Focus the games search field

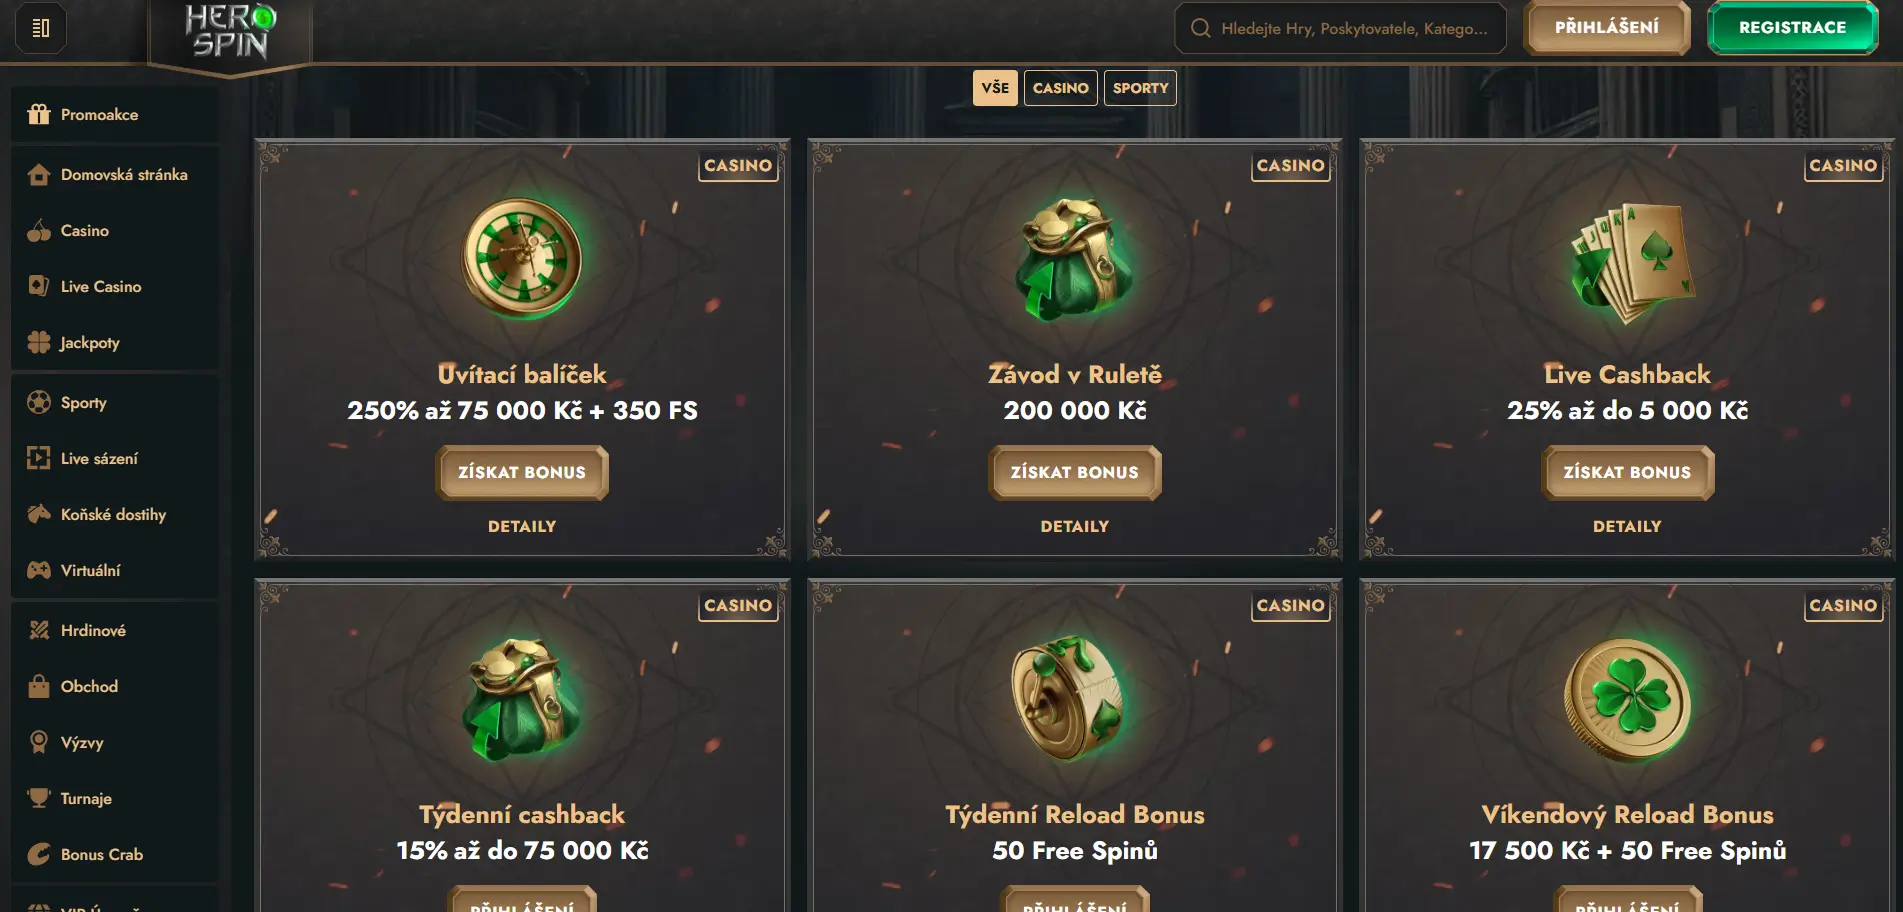(x=1350, y=28)
